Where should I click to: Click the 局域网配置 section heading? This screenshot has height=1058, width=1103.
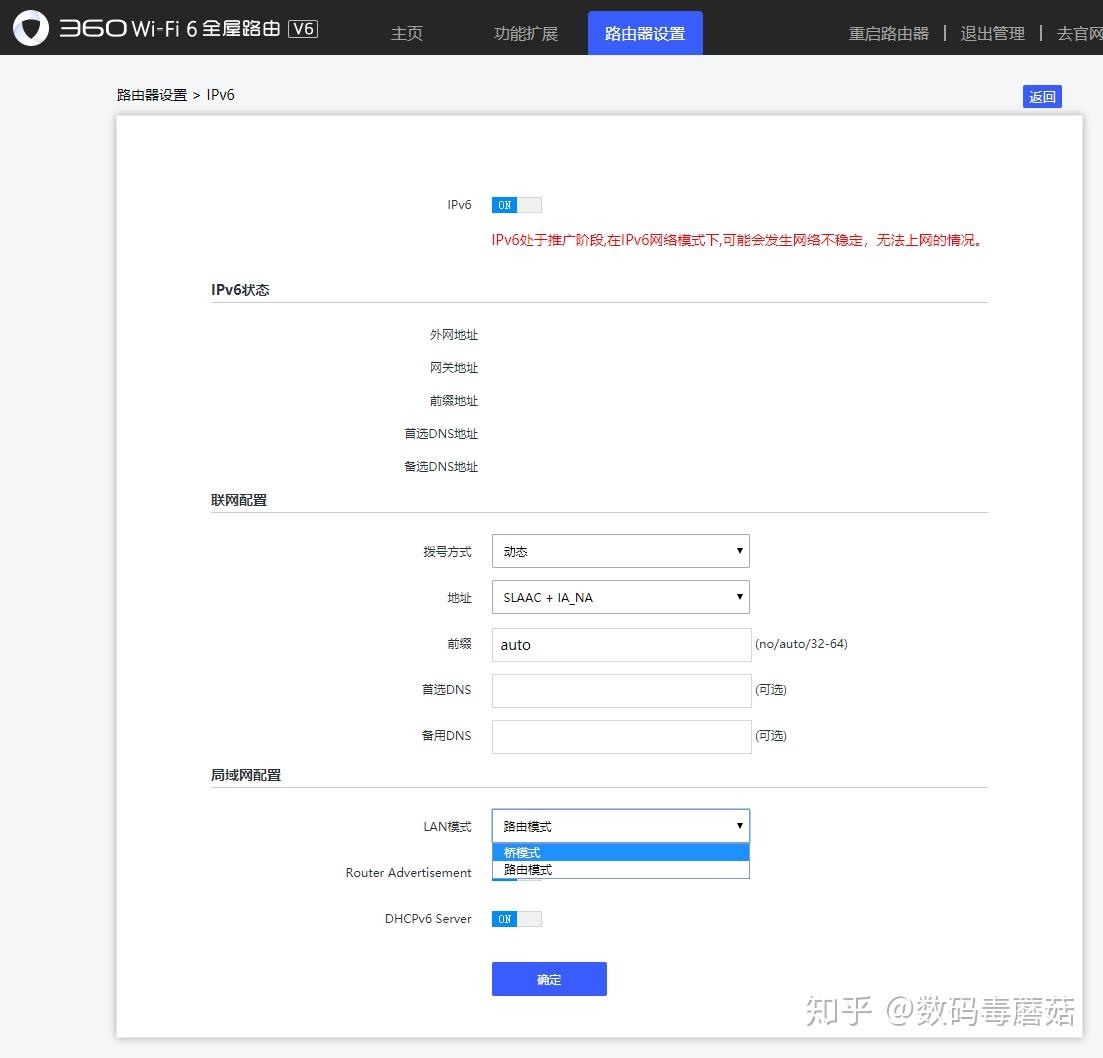point(246,775)
